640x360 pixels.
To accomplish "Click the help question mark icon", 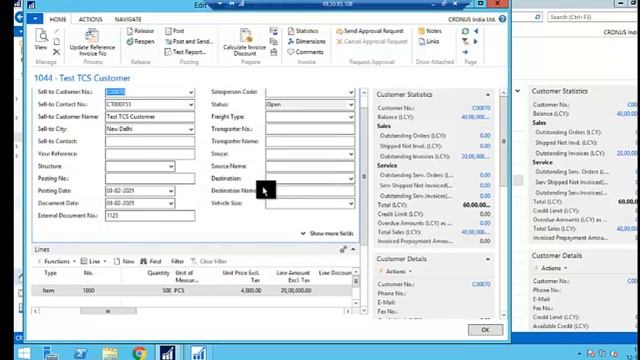I will [502, 19].
